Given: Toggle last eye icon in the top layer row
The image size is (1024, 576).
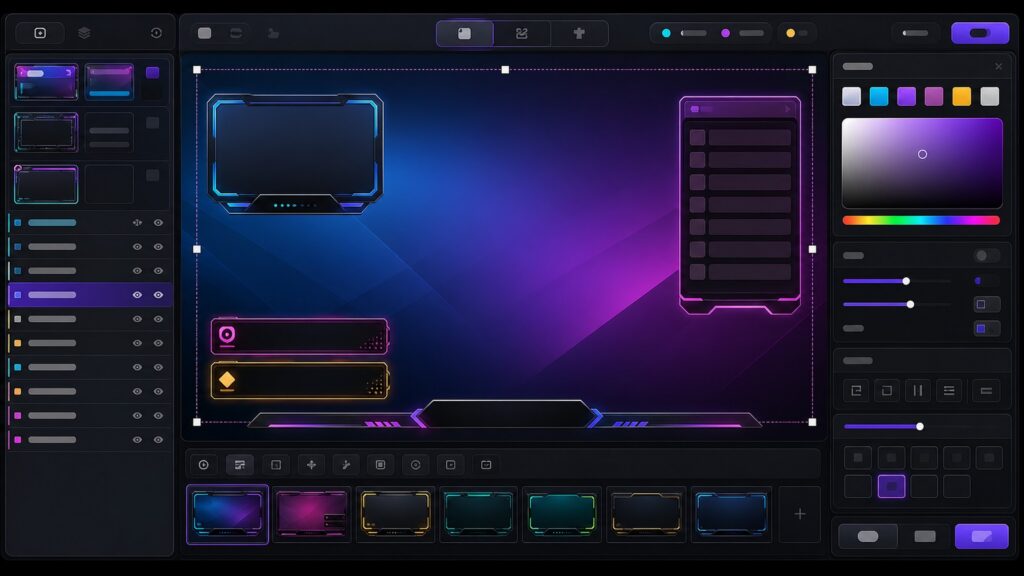Looking at the screenshot, I should click(158, 223).
